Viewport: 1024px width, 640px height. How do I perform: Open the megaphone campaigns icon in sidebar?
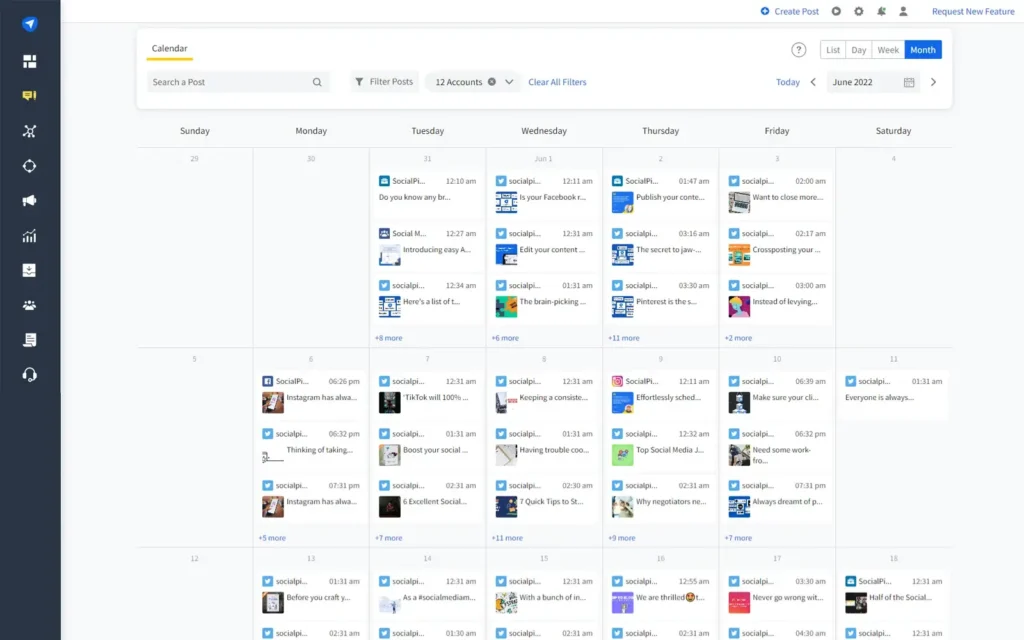29,200
